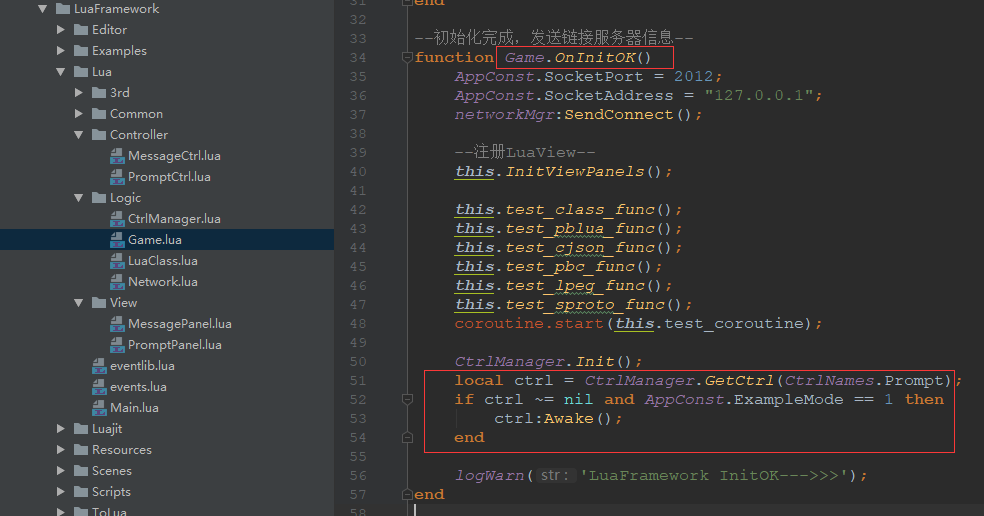The width and height of the screenshot is (984, 516).
Task: Click the logWarn call on line 56
Action: 661,475
